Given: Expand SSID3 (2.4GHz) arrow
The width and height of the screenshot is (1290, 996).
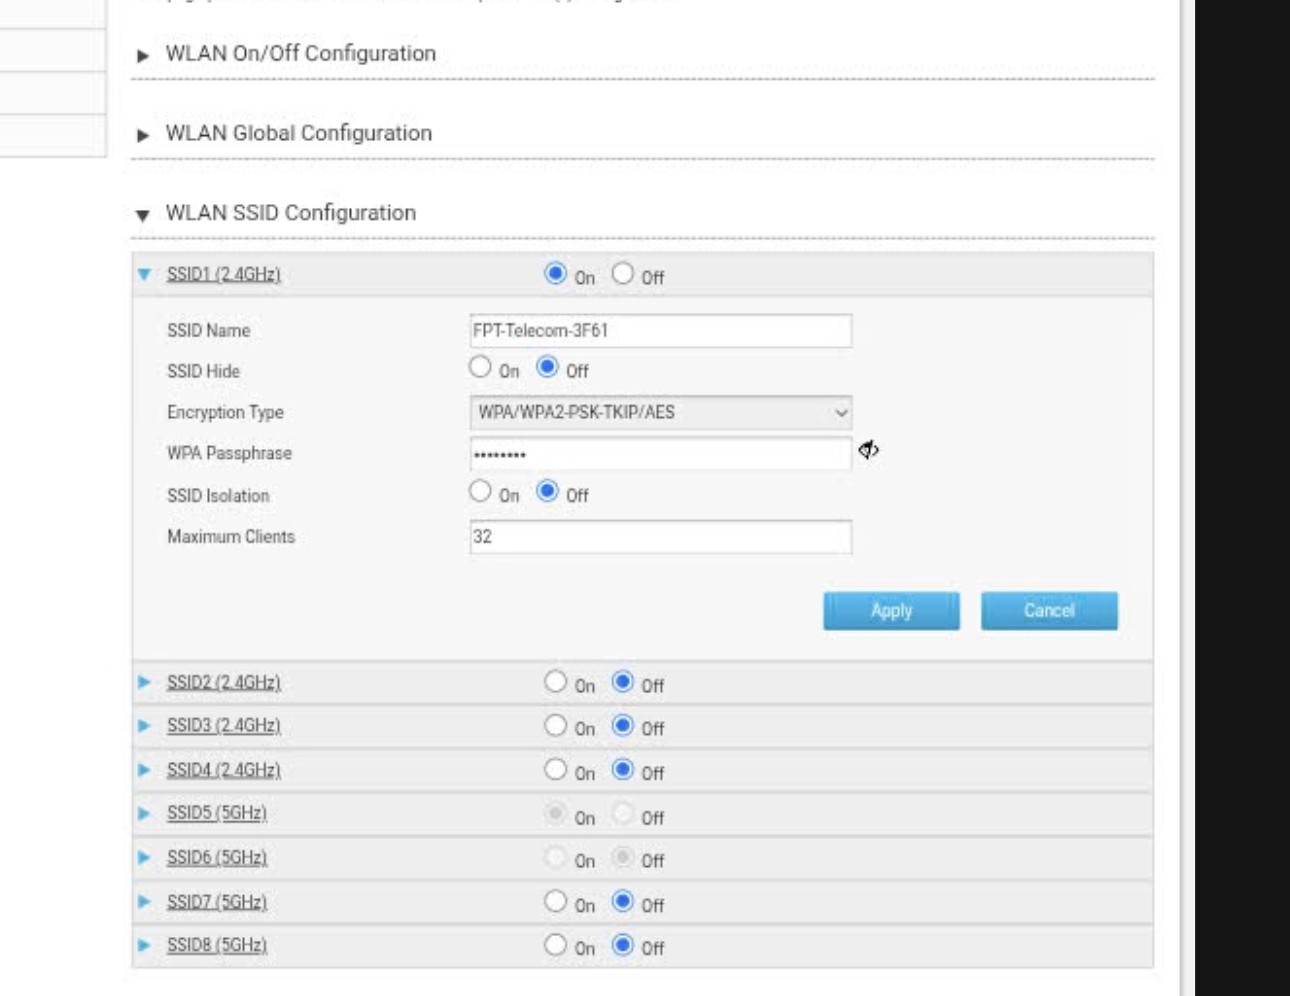Looking at the screenshot, I should click(144, 725).
